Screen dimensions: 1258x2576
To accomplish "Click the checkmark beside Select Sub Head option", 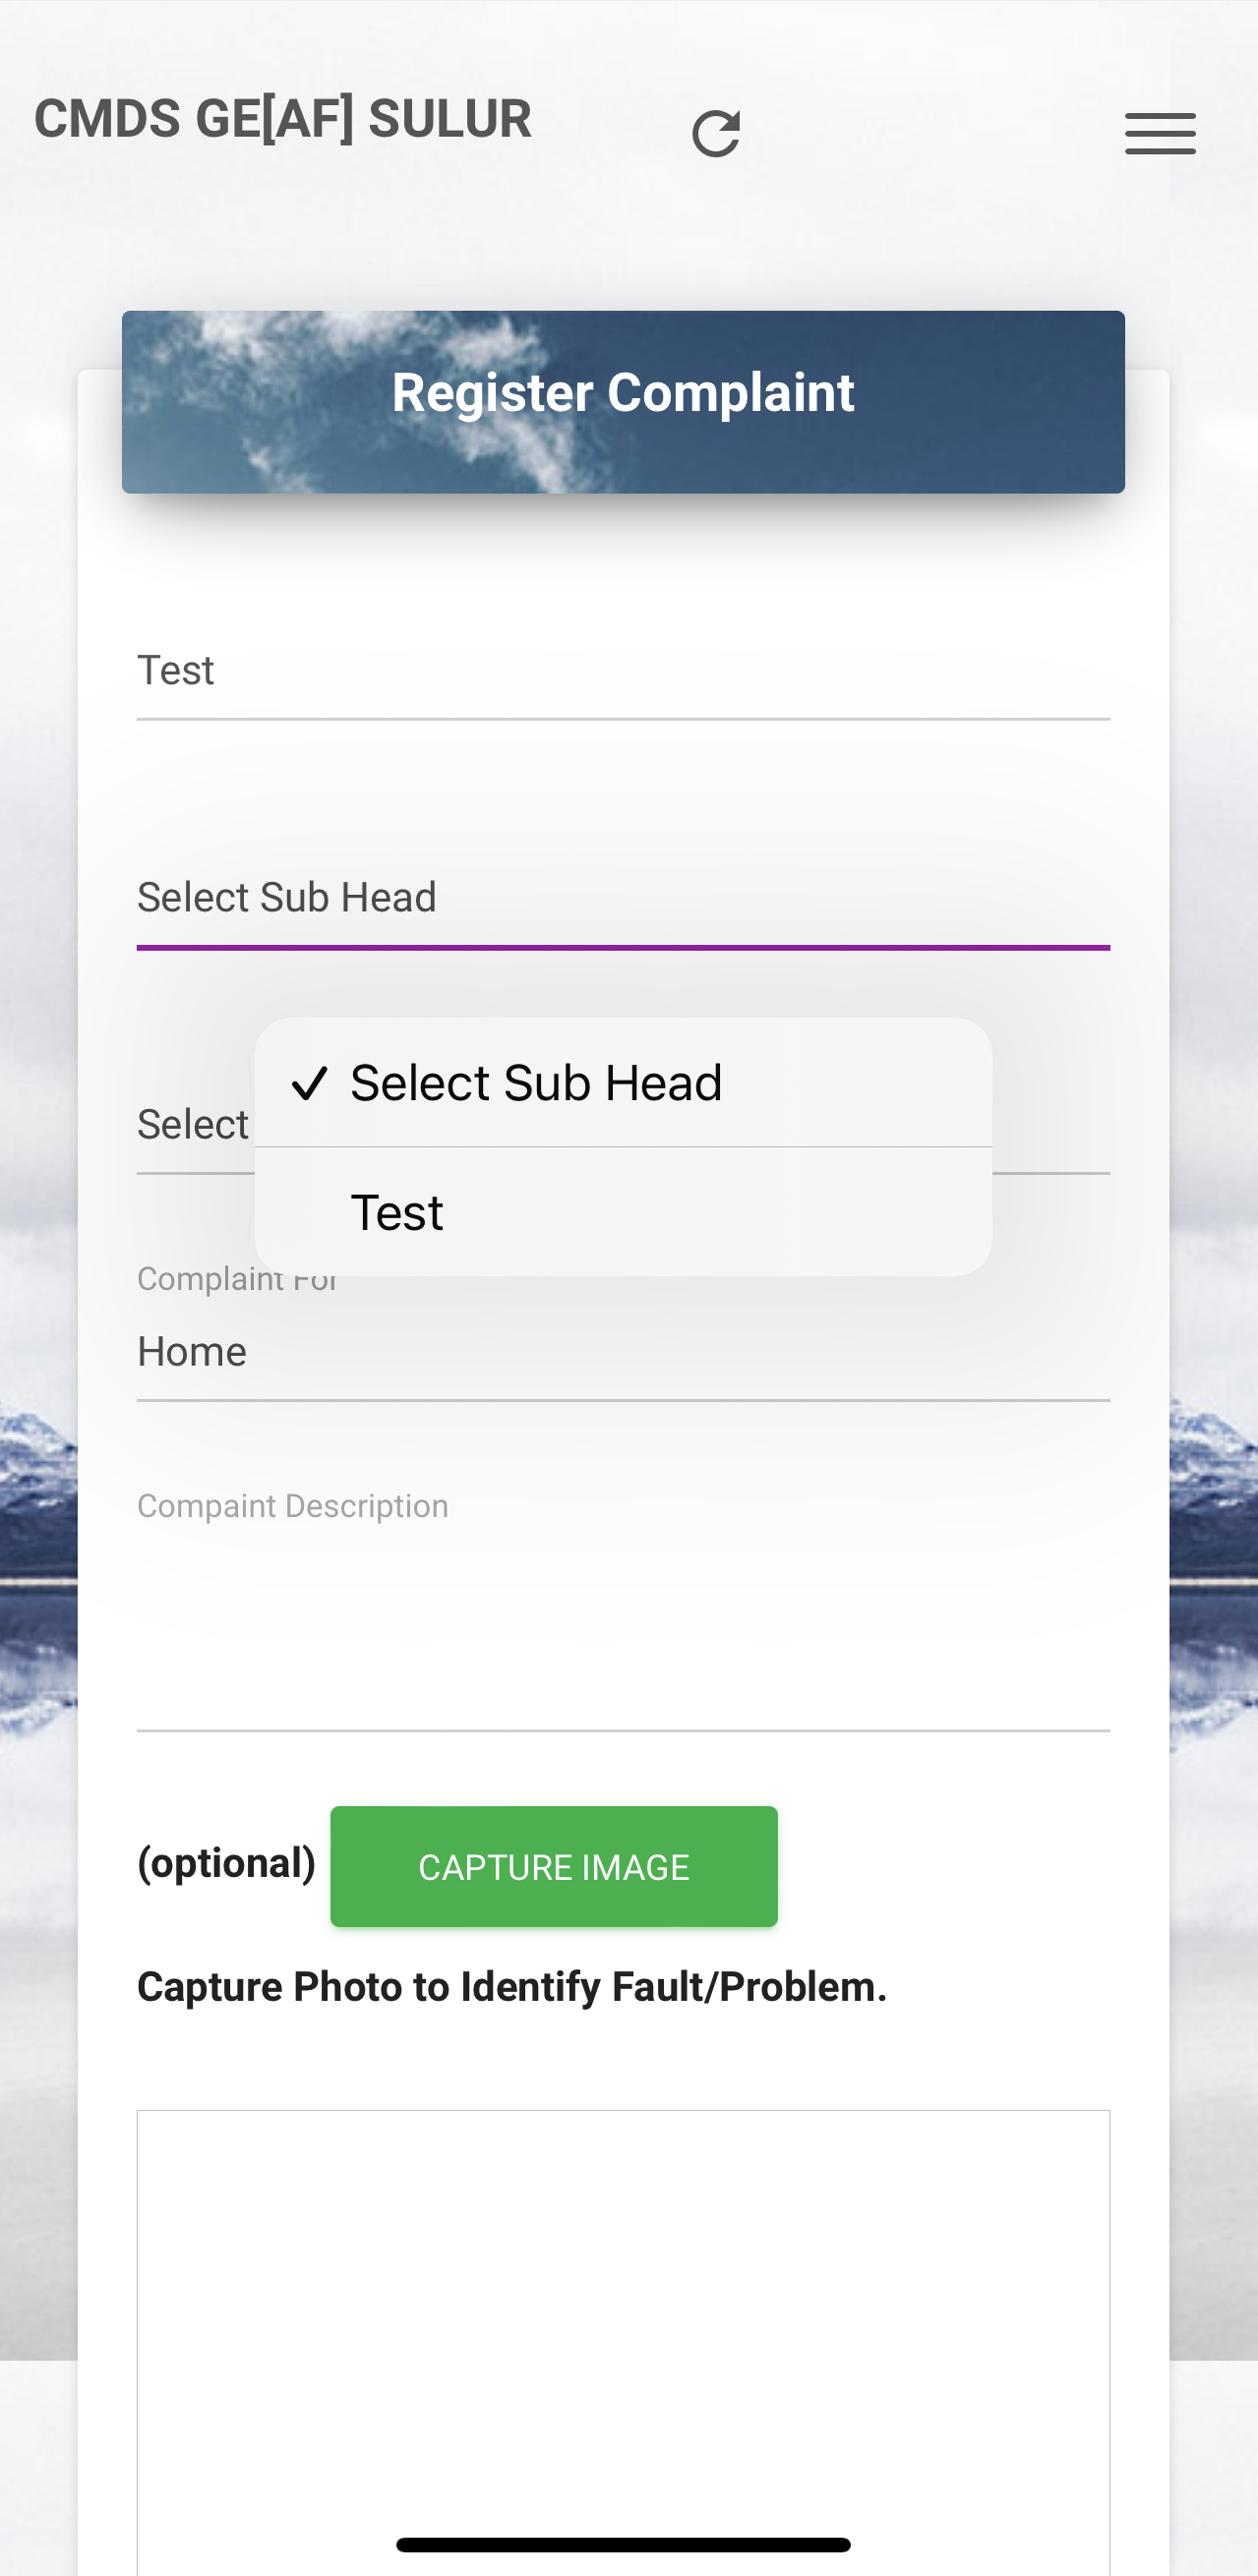I will (310, 1083).
